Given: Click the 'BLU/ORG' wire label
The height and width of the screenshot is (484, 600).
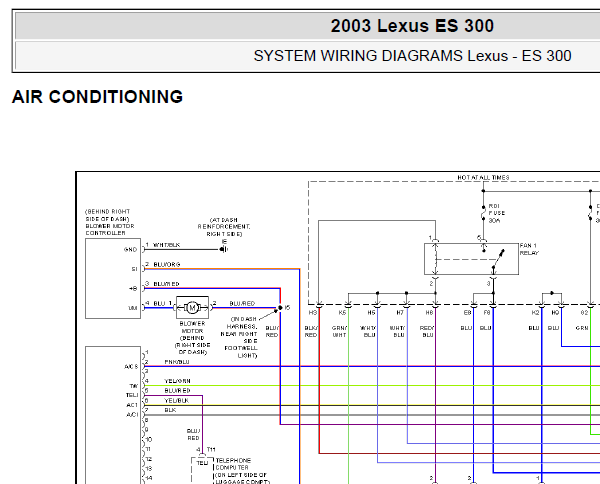Looking at the screenshot, I should coord(167,264).
